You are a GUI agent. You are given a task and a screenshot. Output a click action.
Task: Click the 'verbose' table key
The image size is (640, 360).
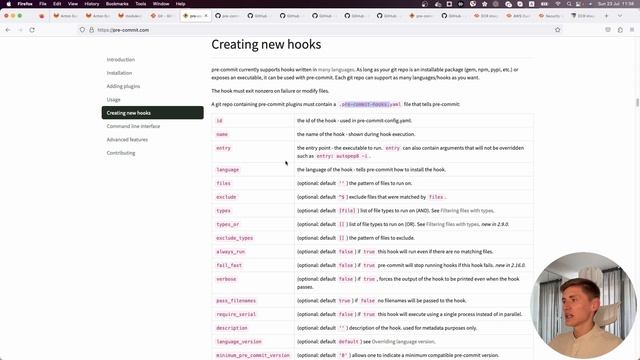click(226, 279)
